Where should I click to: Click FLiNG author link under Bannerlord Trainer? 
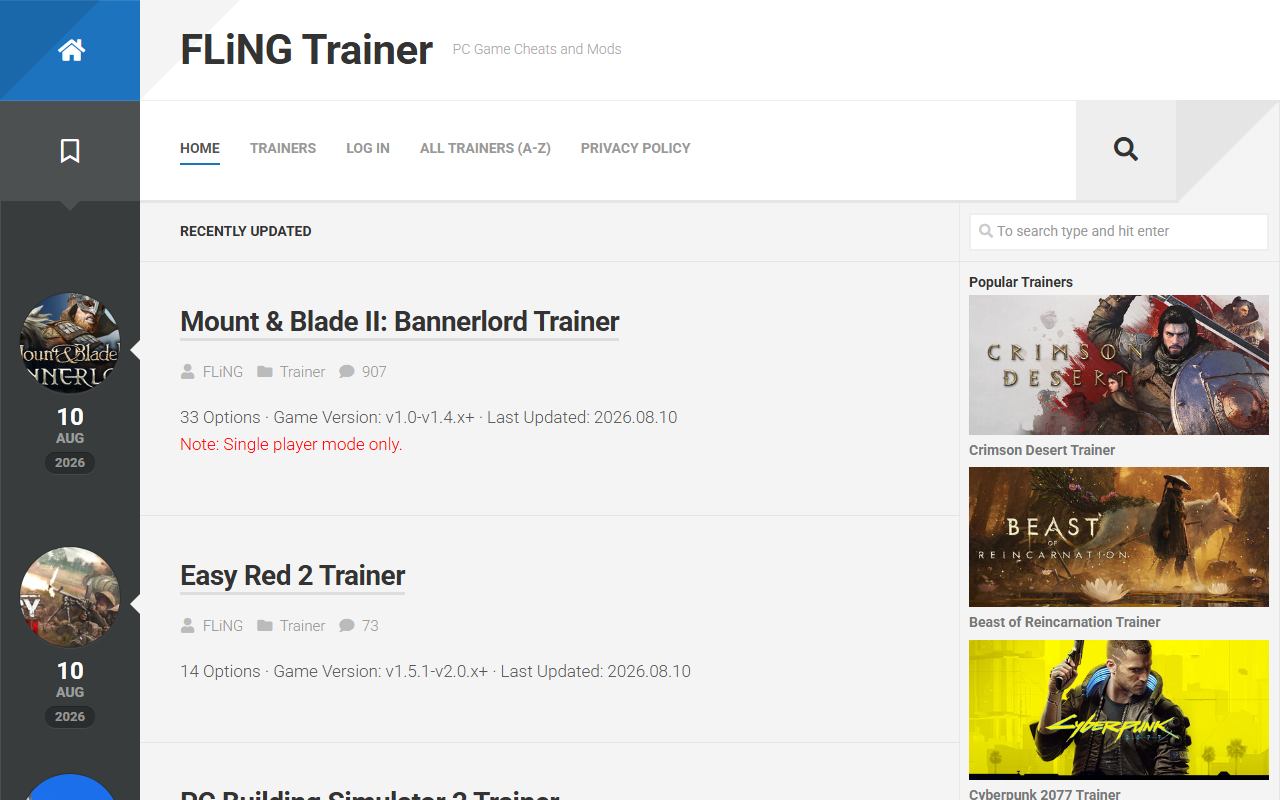click(223, 372)
